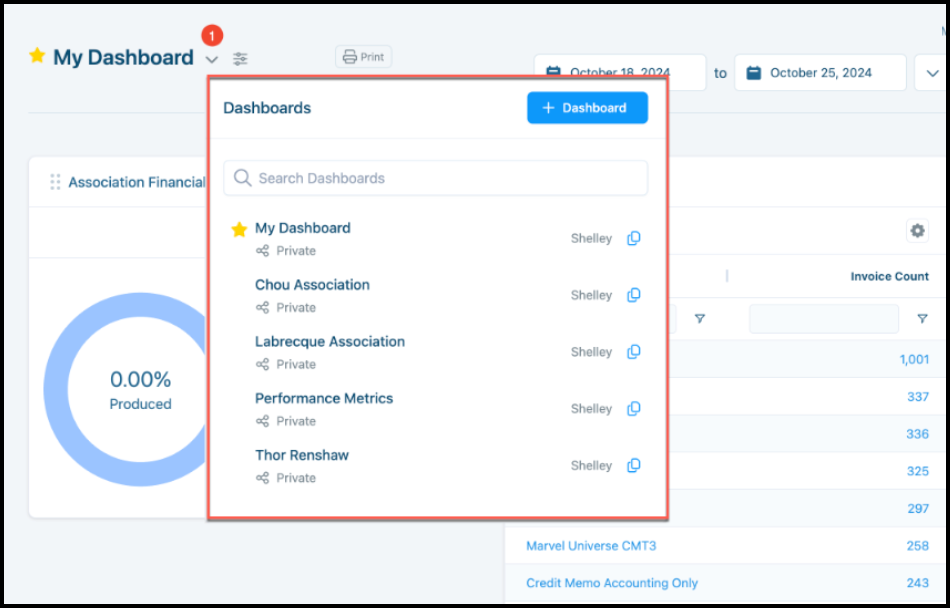Click the copy icon for My Dashboard
950x608 pixels.
633,239
